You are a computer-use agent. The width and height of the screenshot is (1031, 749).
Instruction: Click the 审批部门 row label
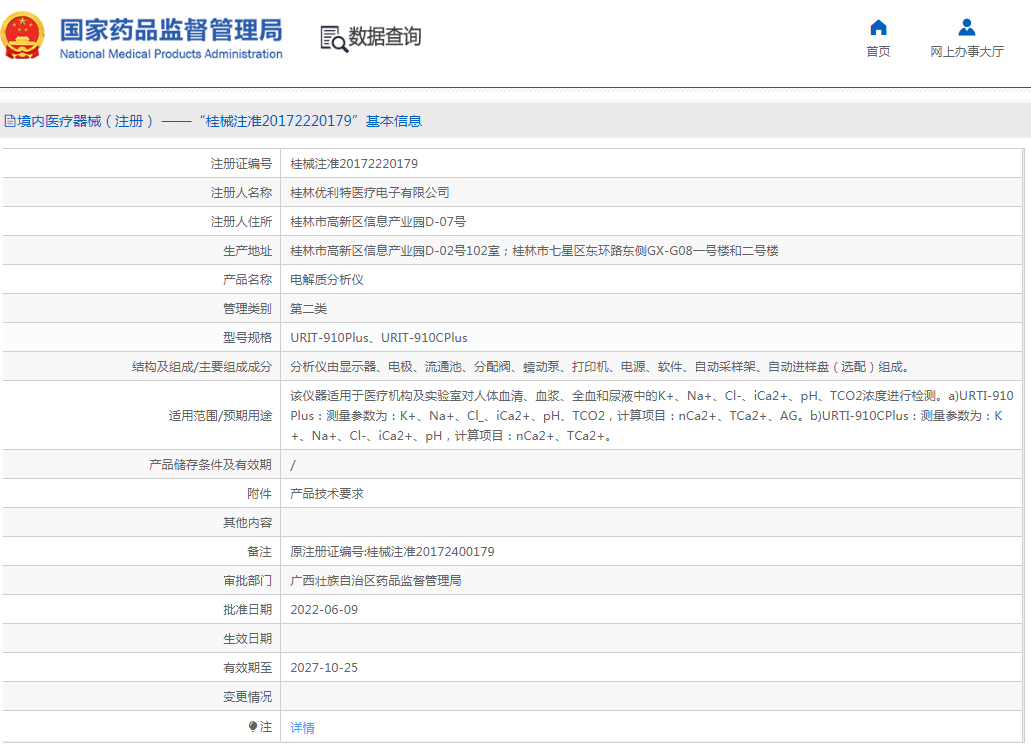pyautogui.click(x=247, y=581)
